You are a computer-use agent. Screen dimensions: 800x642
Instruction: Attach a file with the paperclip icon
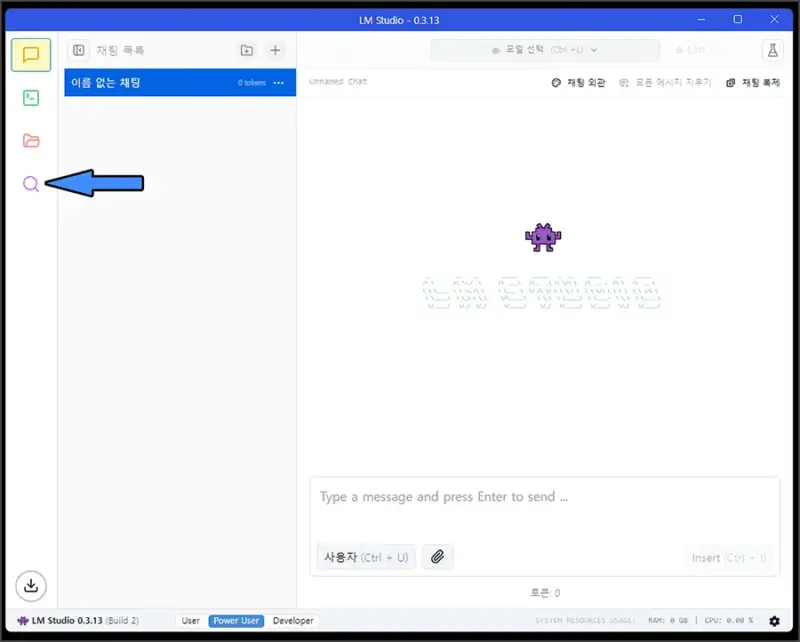[x=437, y=557]
